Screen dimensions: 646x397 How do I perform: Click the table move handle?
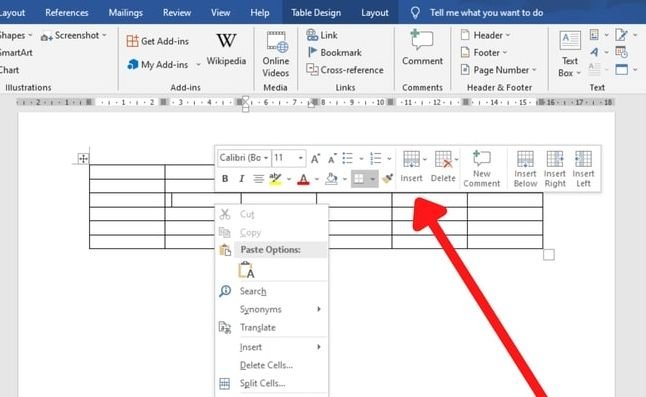point(83,159)
